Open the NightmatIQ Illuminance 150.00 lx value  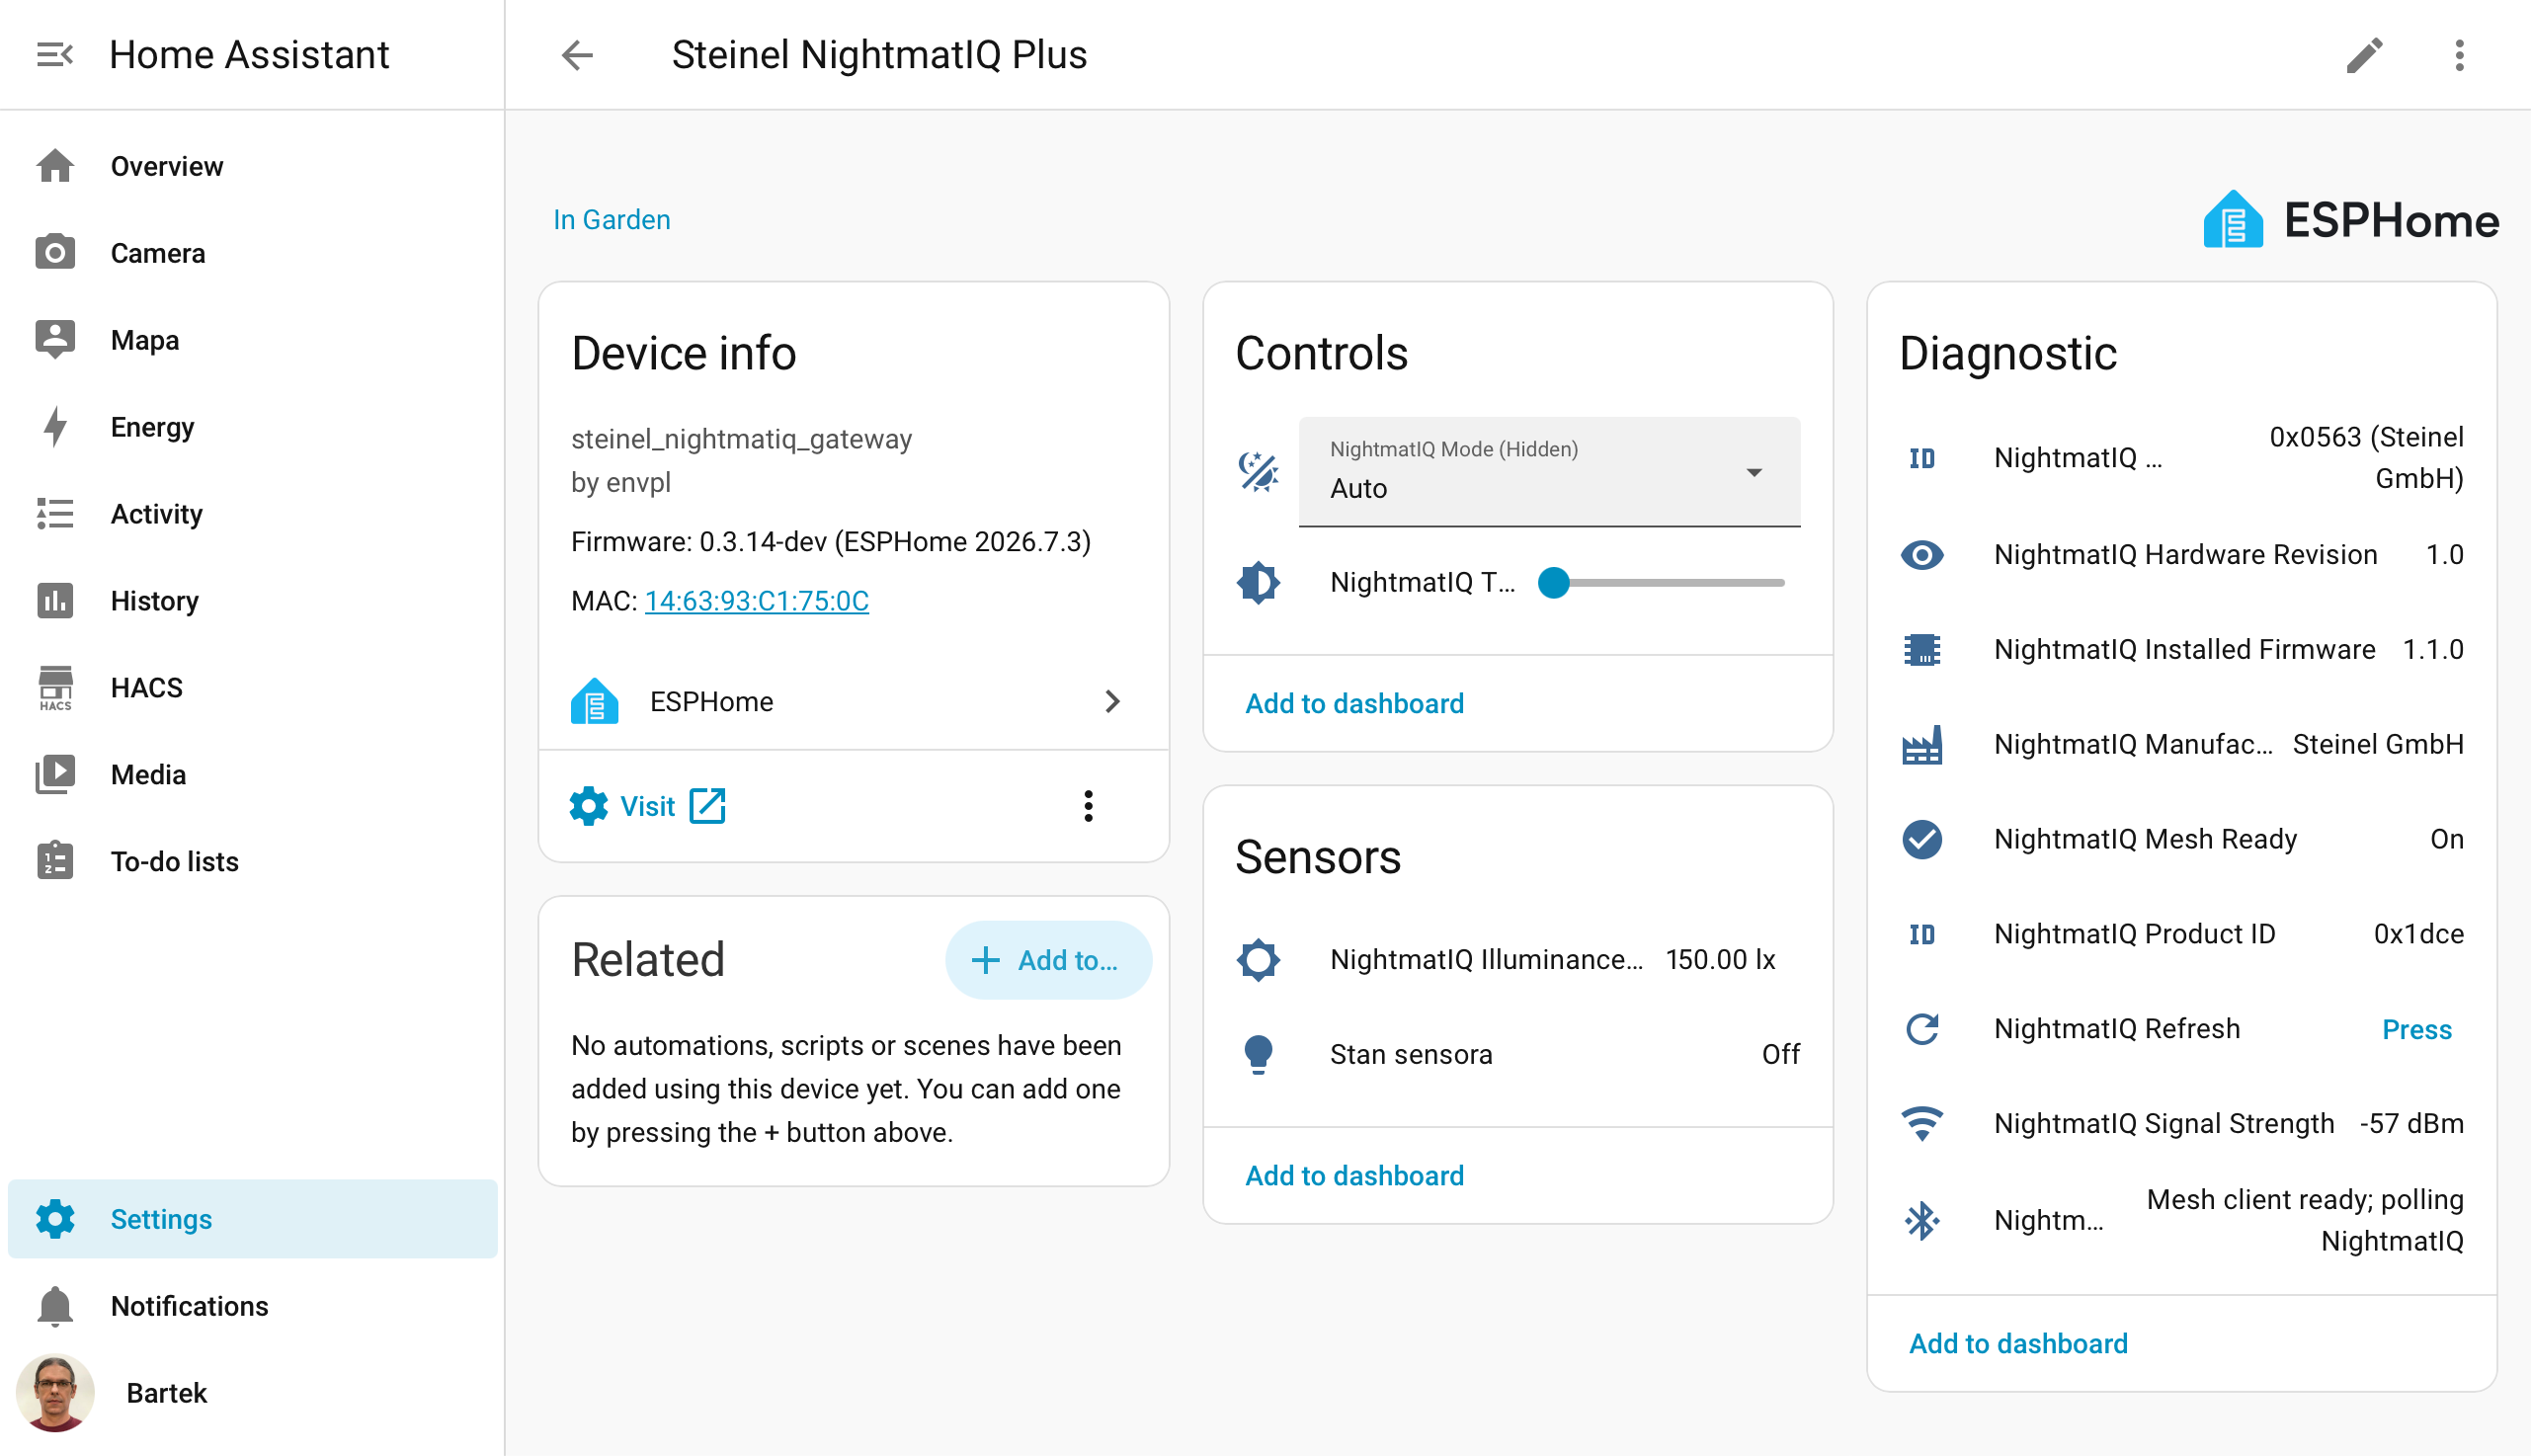pyautogui.click(x=1720, y=960)
